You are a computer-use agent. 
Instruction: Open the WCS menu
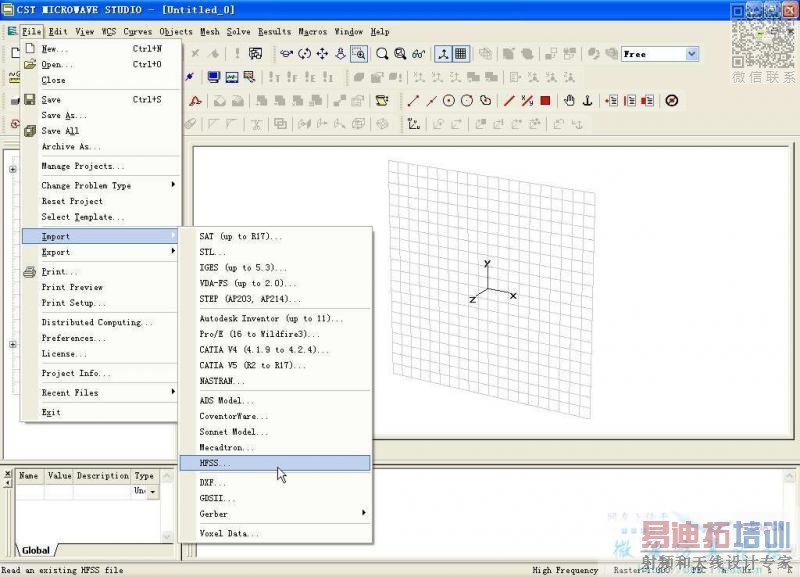coord(109,32)
